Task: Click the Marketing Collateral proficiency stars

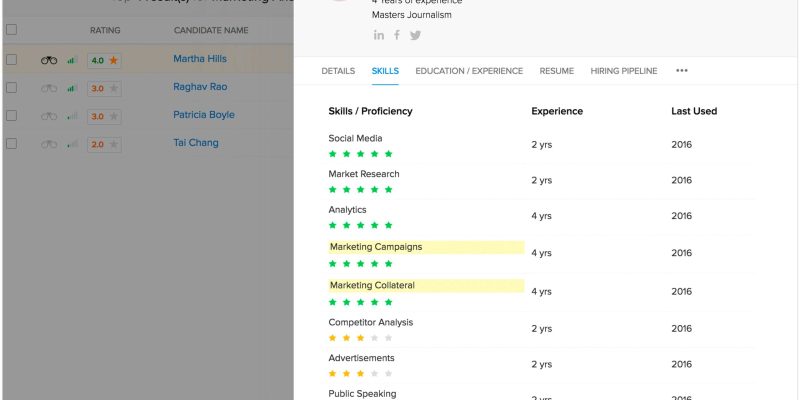Action: click(x=361, y=302)
